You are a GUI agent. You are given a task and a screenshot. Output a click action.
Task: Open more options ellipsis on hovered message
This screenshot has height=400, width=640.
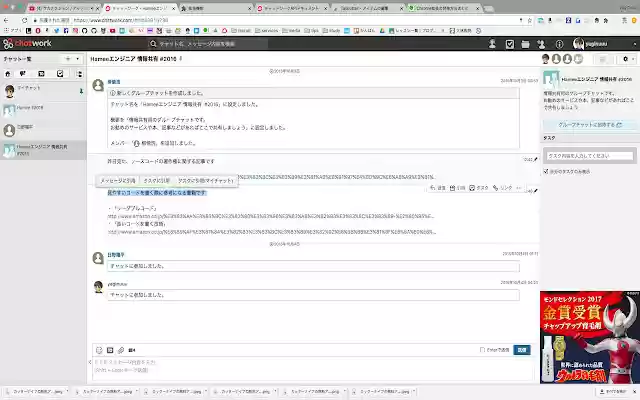tap(519, 188)
